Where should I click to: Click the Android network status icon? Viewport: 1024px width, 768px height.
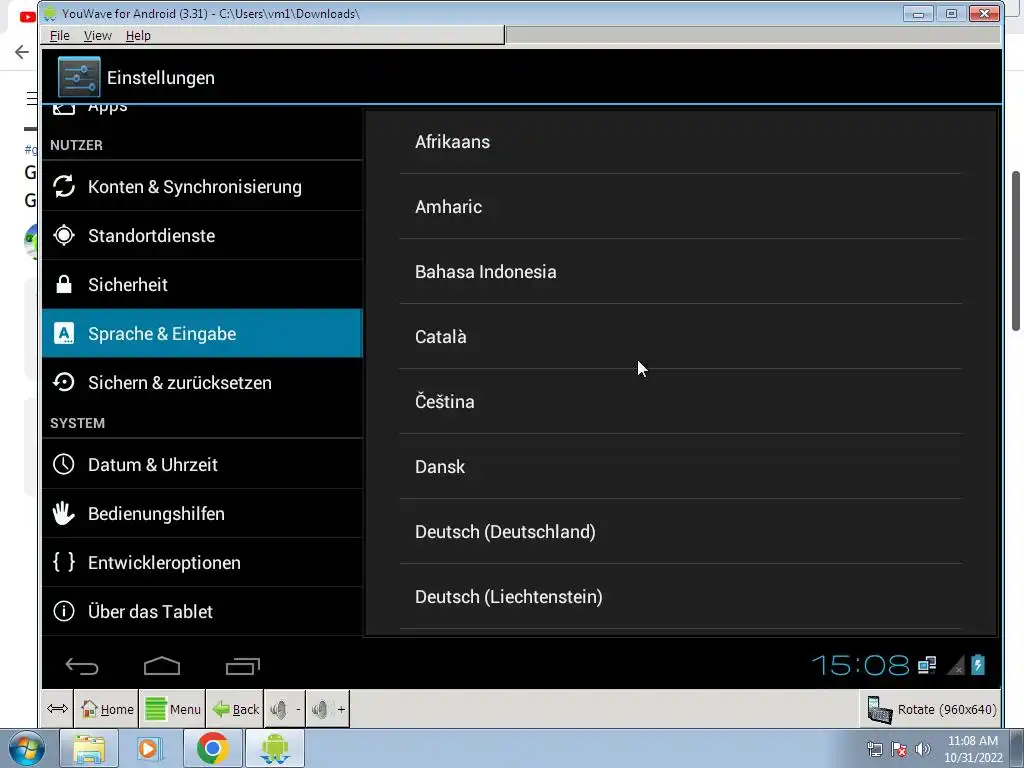[927, 665]
